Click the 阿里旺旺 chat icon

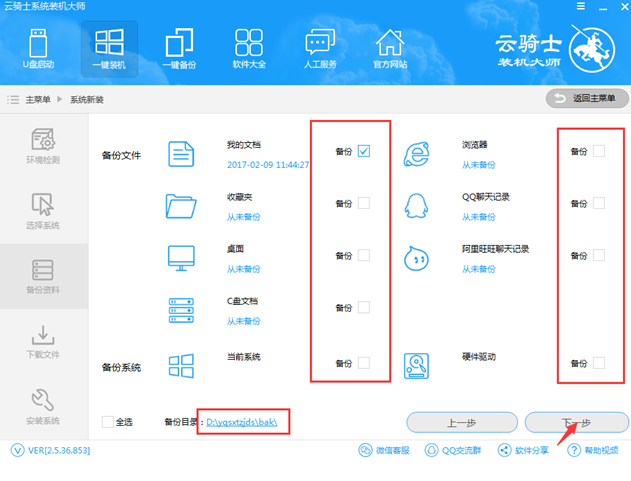click(416, 258)
